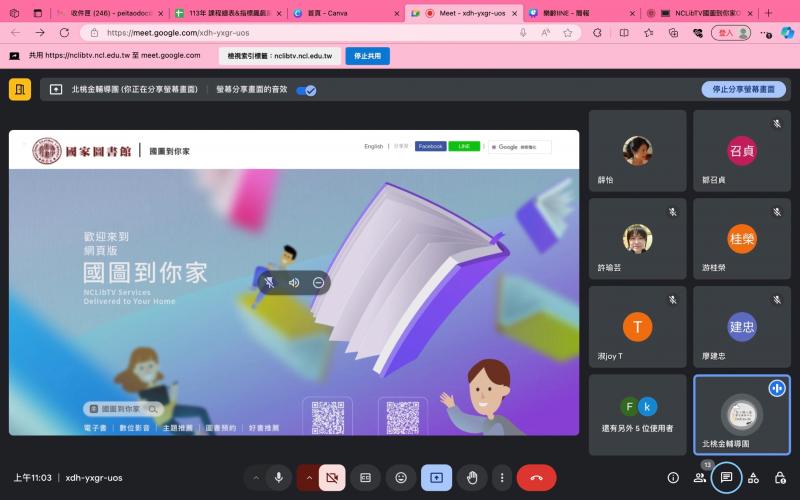Open host controls lock icon
The width and height of the screenshot is (800, 500).
(780, 478)
